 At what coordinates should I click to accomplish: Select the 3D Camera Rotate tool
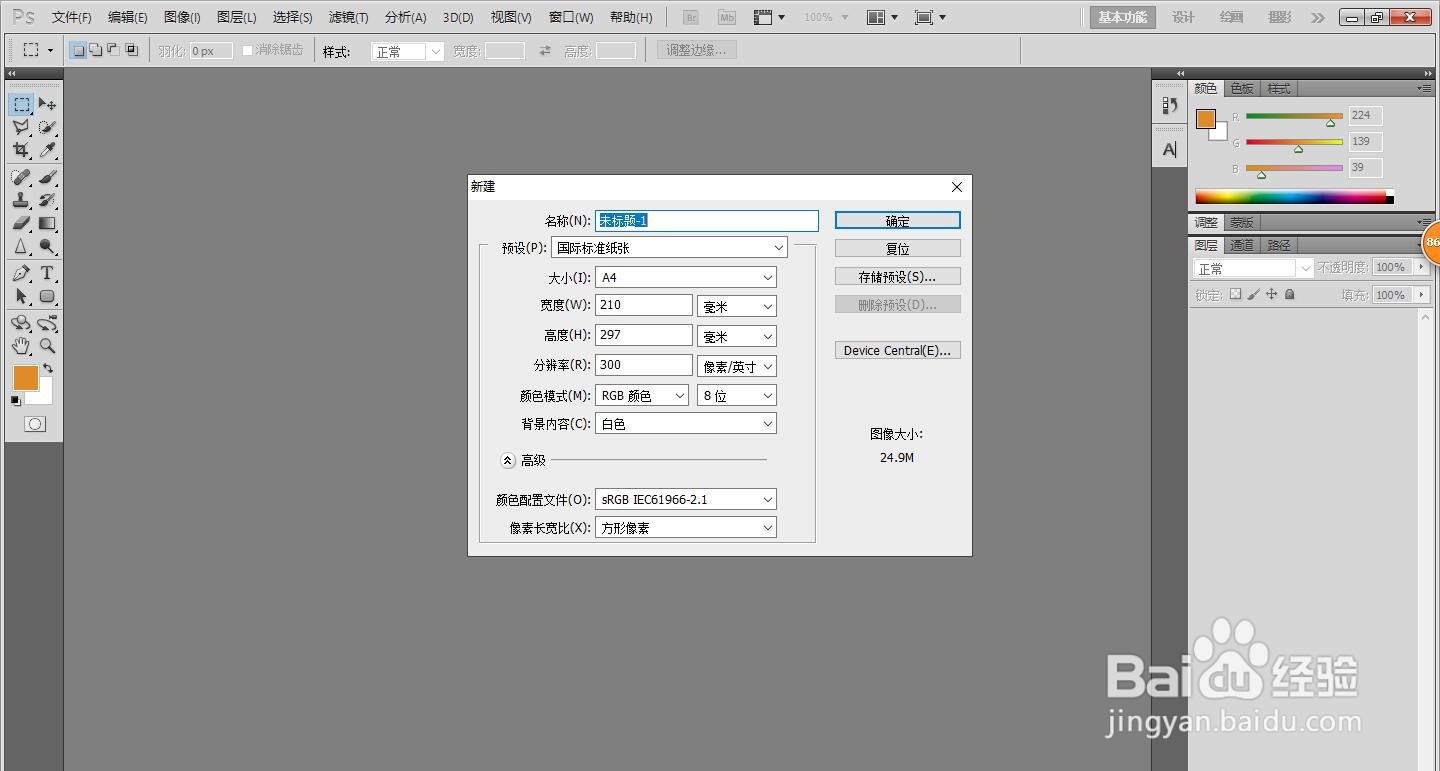tap(47, 323)
